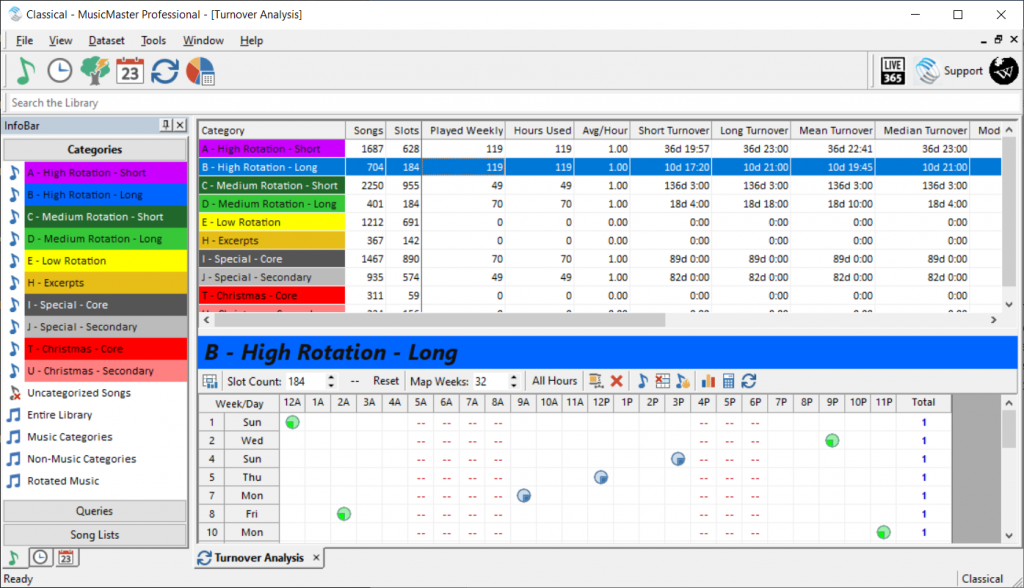Expand the Queries section in the InfoBar
Image resolution: width=1024 pixels, height=588 pixels.
click(95, 513)
